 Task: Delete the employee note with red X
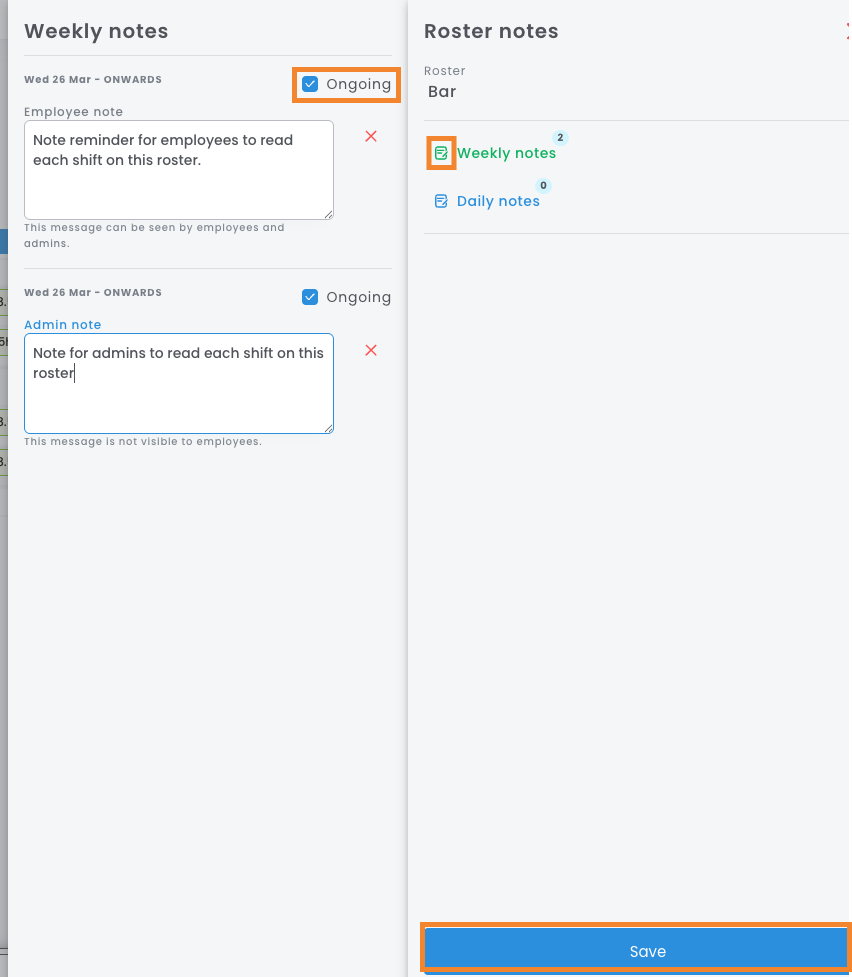(371, 136)
